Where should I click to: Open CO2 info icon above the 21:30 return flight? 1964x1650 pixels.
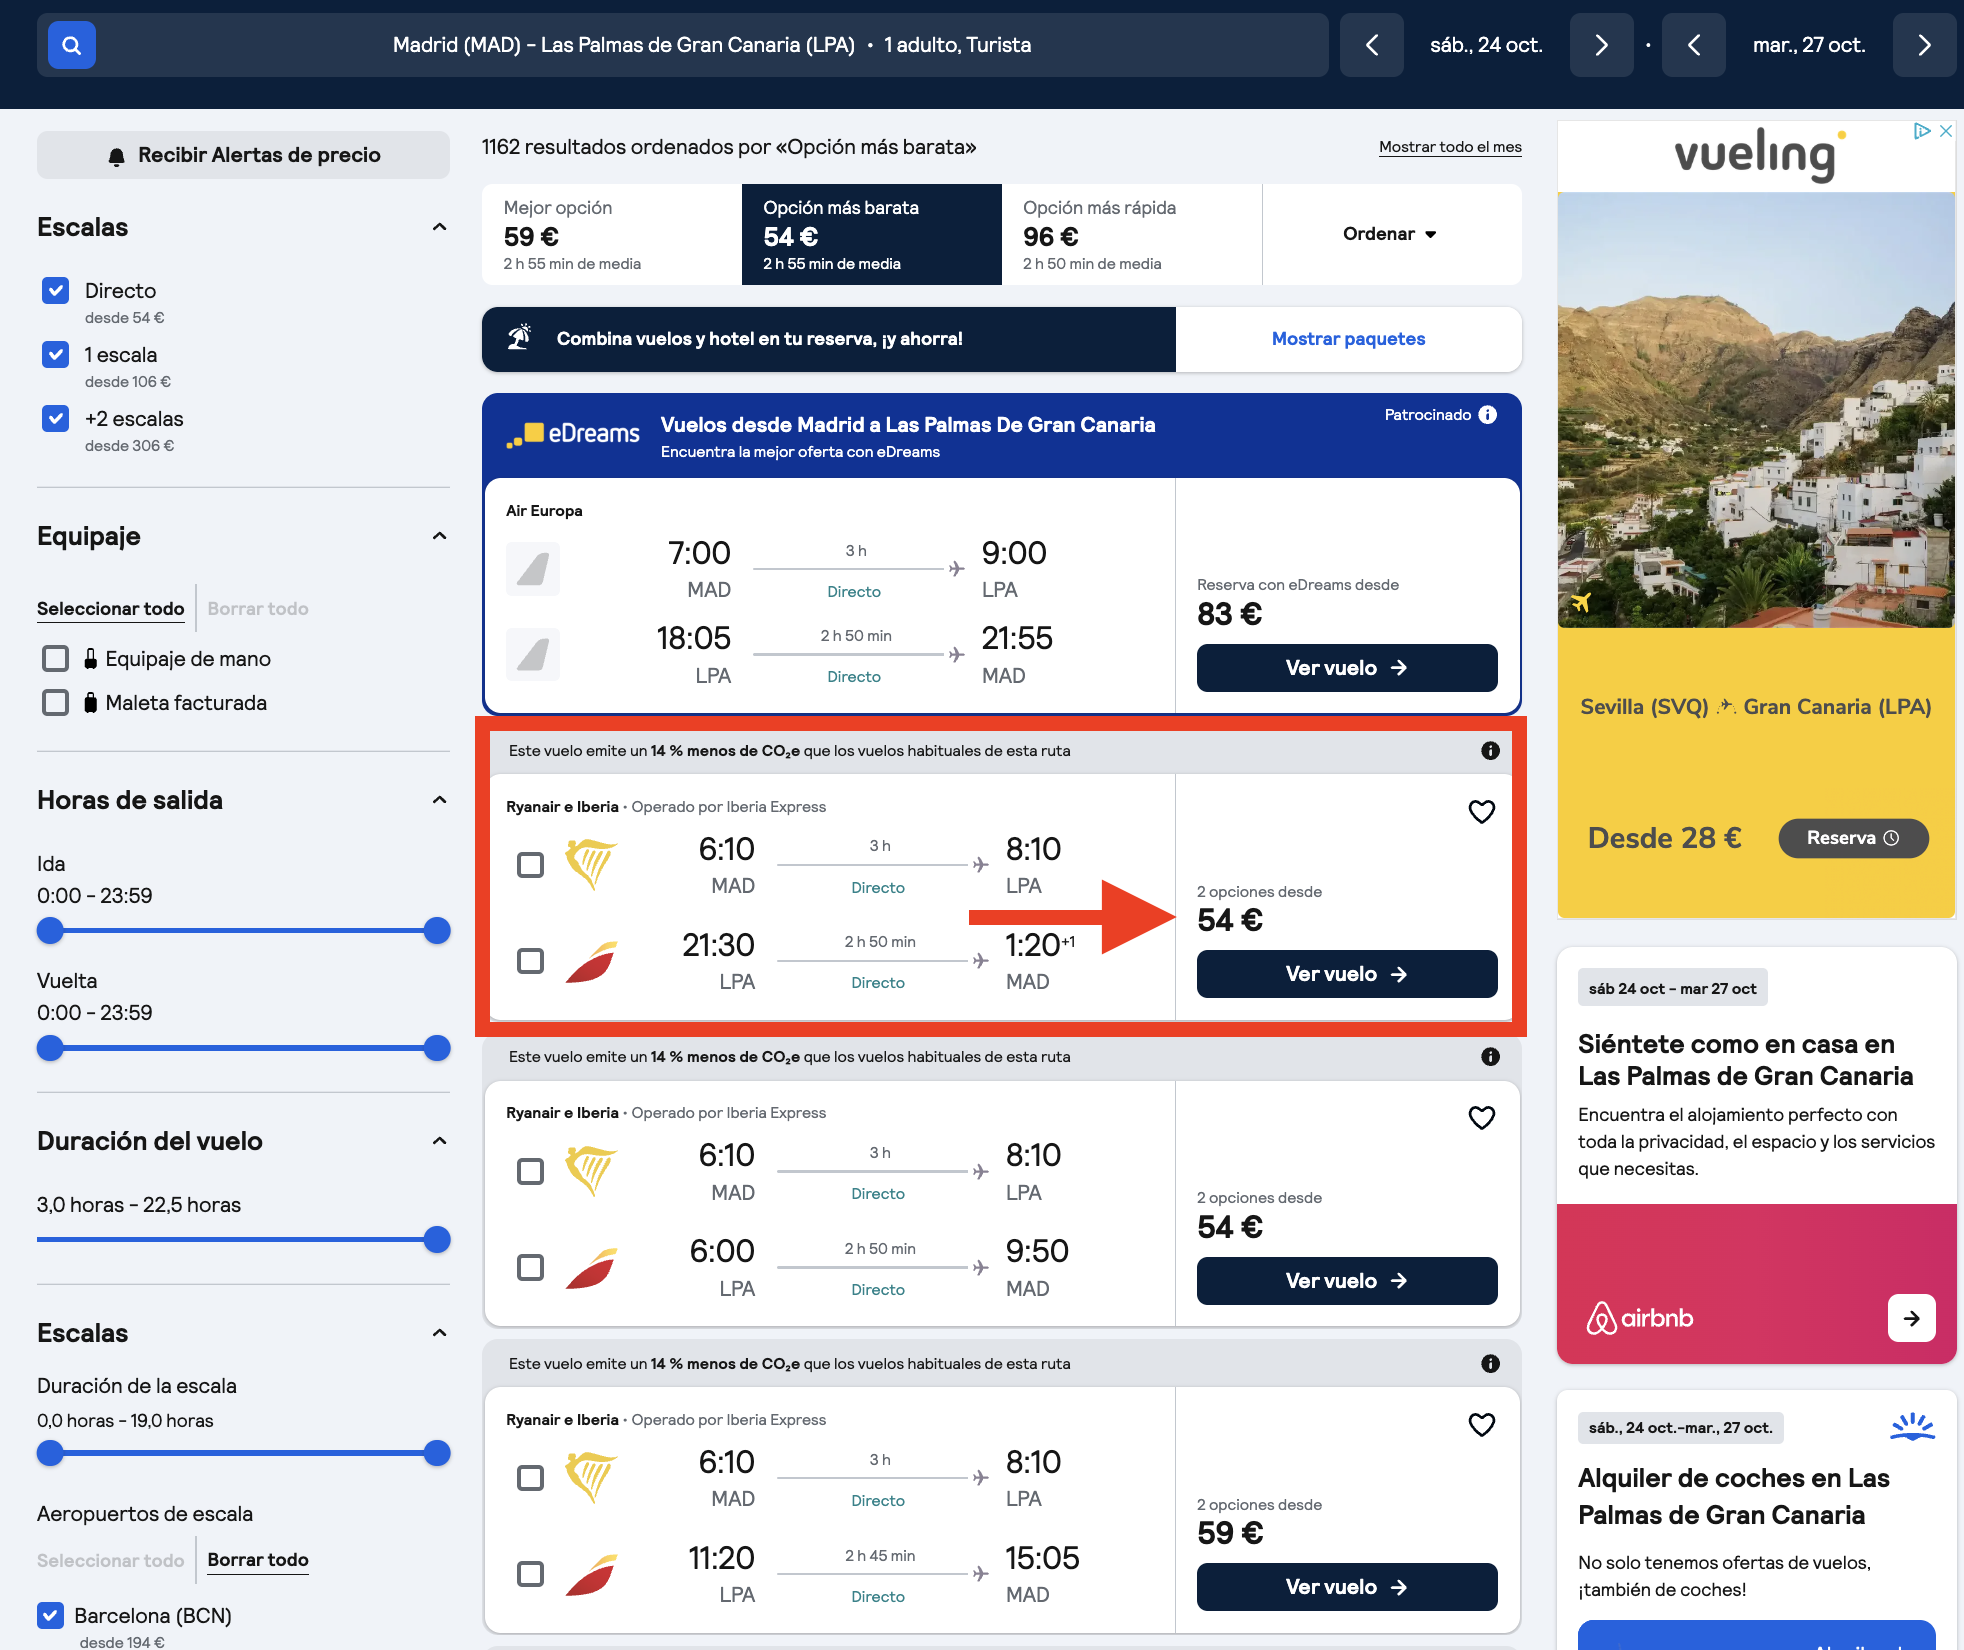click(x=1490, y=751)
